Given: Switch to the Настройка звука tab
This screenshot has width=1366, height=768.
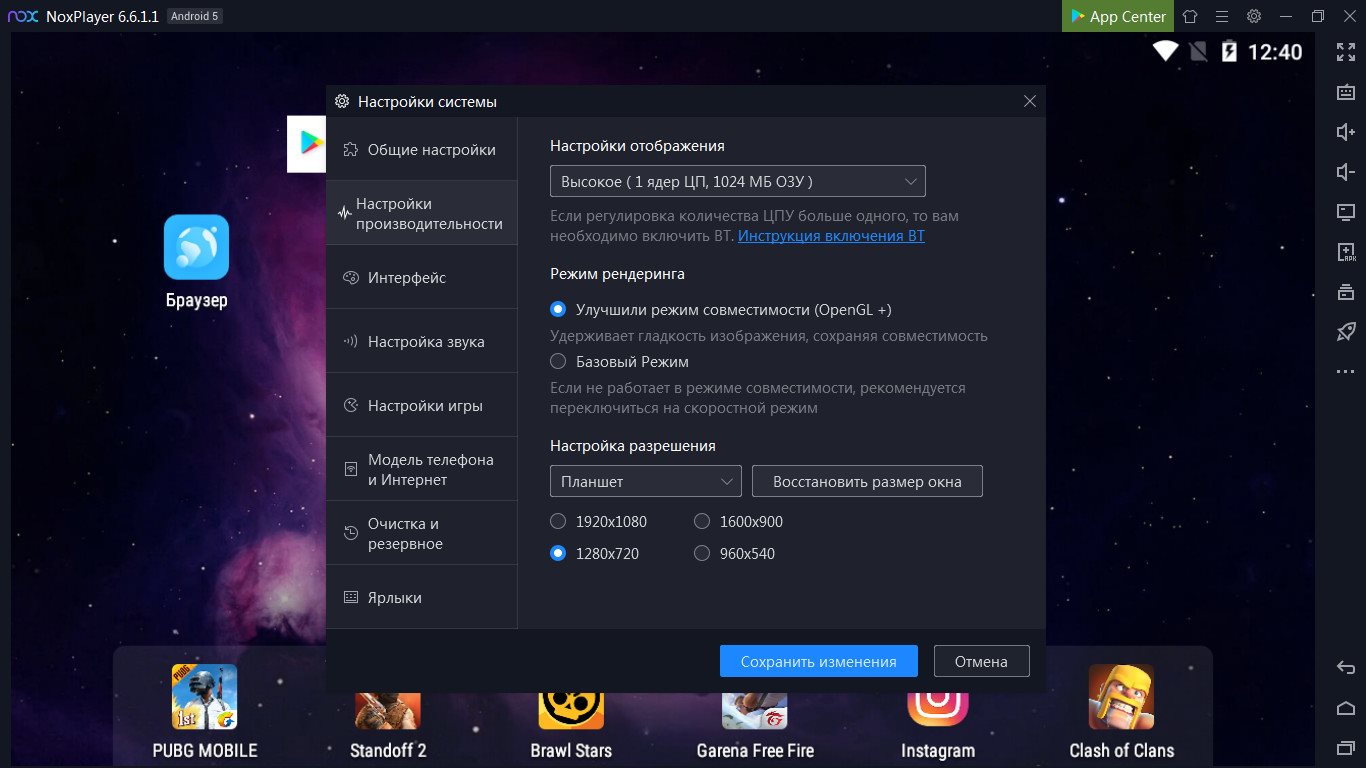Looking at the screenshot, I should 421,341.
